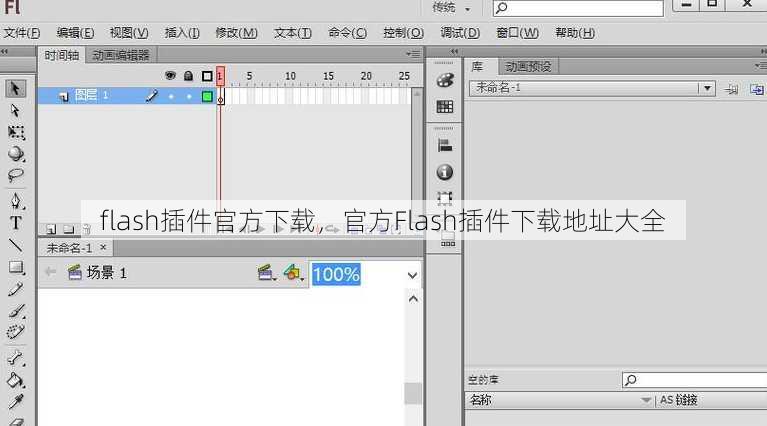Open the timeline panel options menu

click(x=414, y=54)
